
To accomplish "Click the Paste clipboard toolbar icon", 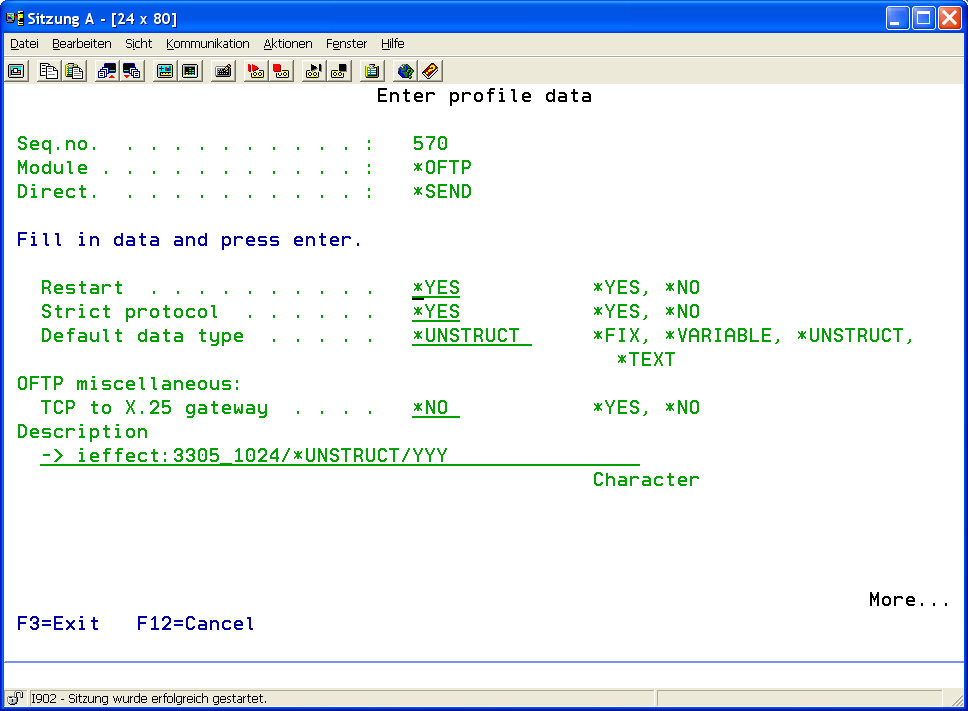I will click(73, 71).
